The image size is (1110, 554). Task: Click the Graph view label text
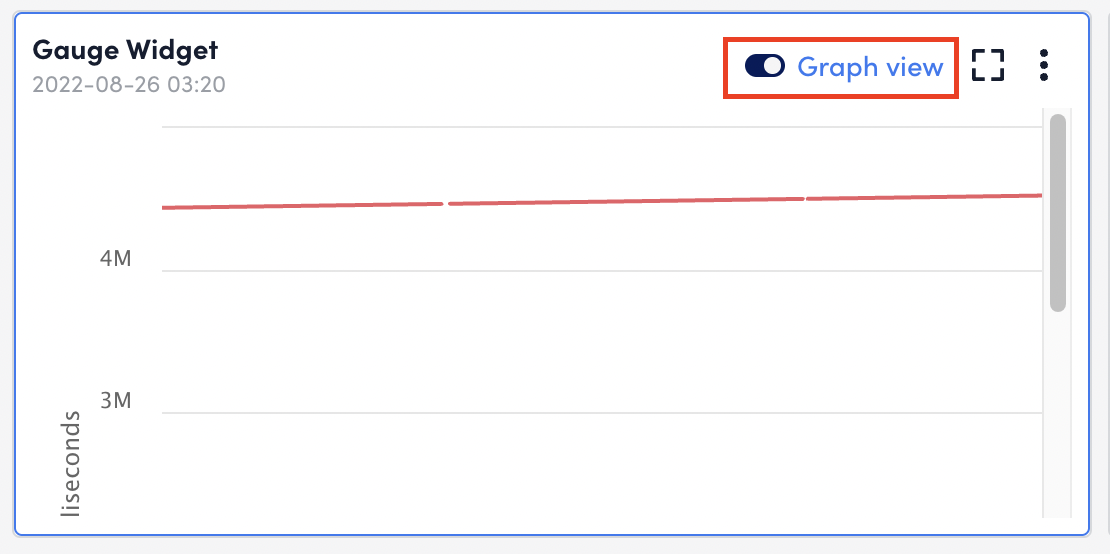[x=870, y=67]
